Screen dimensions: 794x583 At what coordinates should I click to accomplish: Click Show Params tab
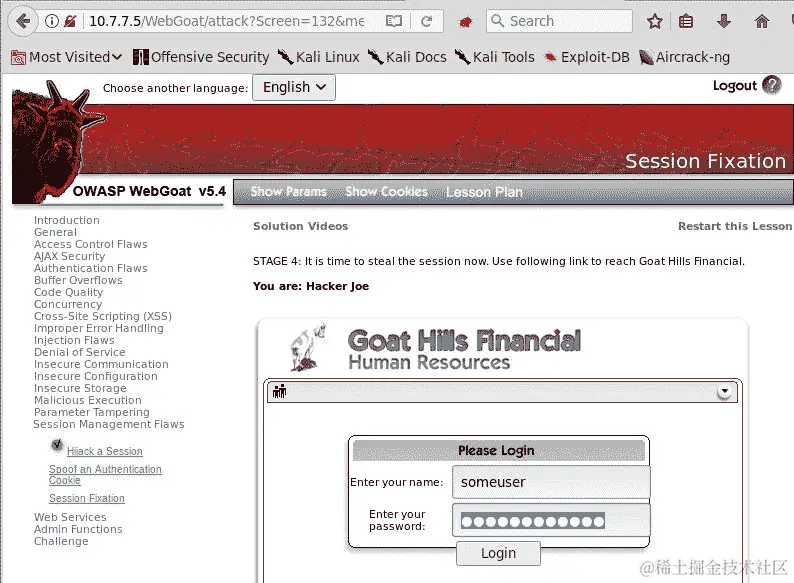coord(289,191)
